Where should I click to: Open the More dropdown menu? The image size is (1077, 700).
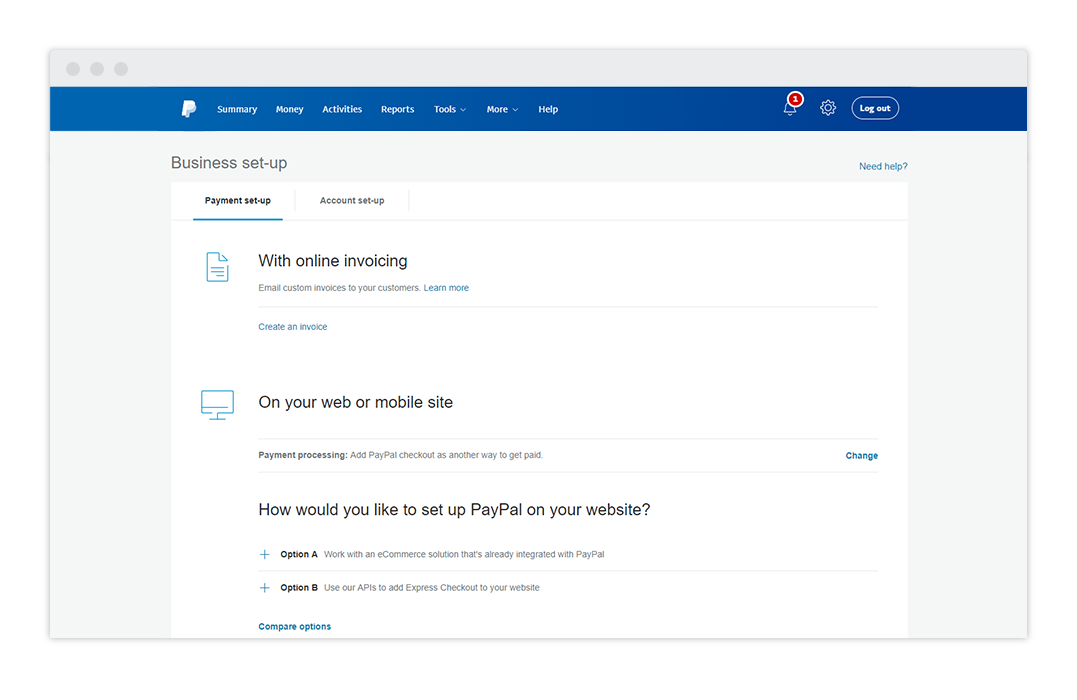(502, 109)
